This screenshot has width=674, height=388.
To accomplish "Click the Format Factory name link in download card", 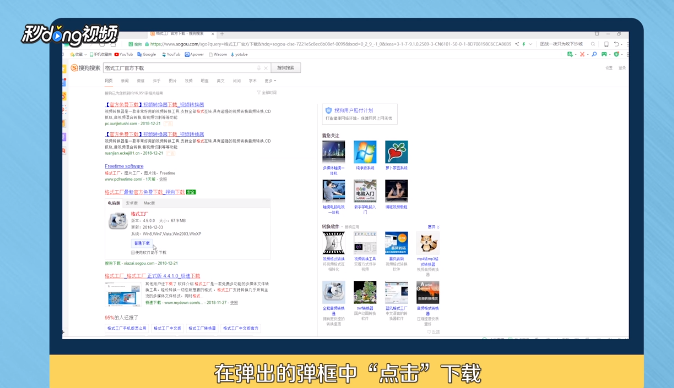I will [139, 214].
